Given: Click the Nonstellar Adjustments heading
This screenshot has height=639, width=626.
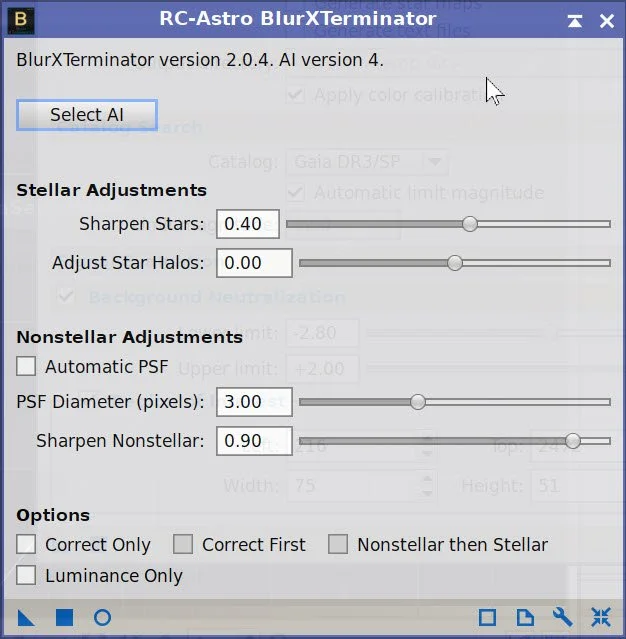Looking at the screenshot, I should [x=130, y=337].
